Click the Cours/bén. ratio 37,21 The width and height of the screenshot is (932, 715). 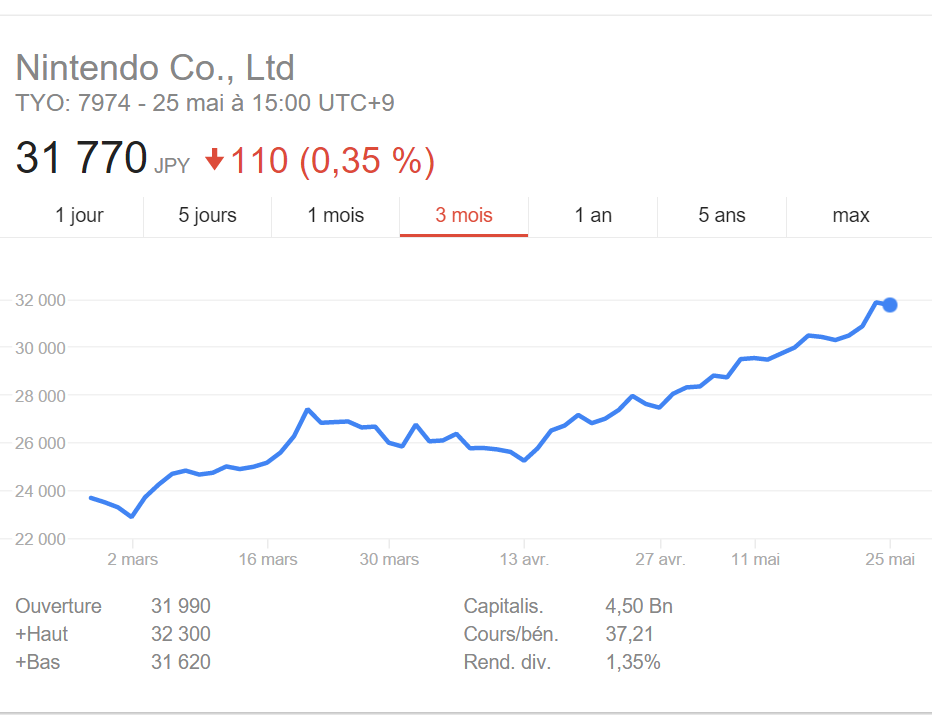[631, 634]
